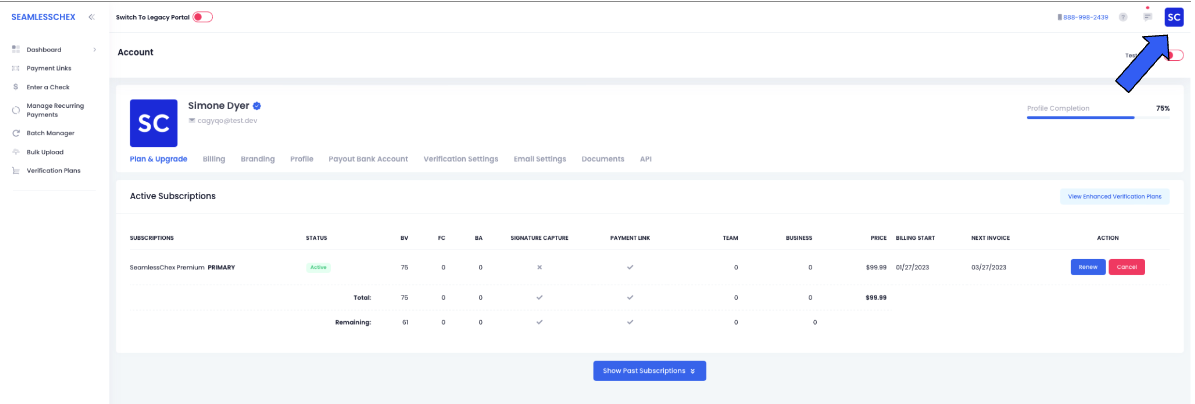Open the Email Settings tab

coord(540,159)
